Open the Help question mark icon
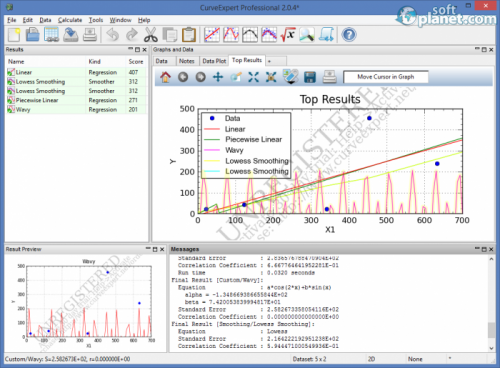Screen dimensions: 500x368 pyautogui.click(x=349, y=35)
